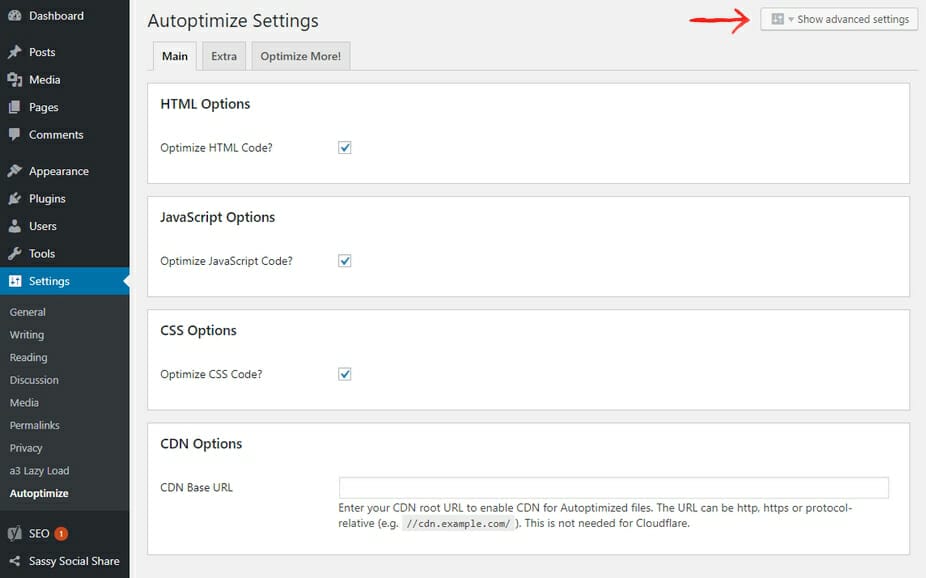This screenshot has height=578, width=926.
Task: Click the Plugins plug icon
Action: point(14,199)
